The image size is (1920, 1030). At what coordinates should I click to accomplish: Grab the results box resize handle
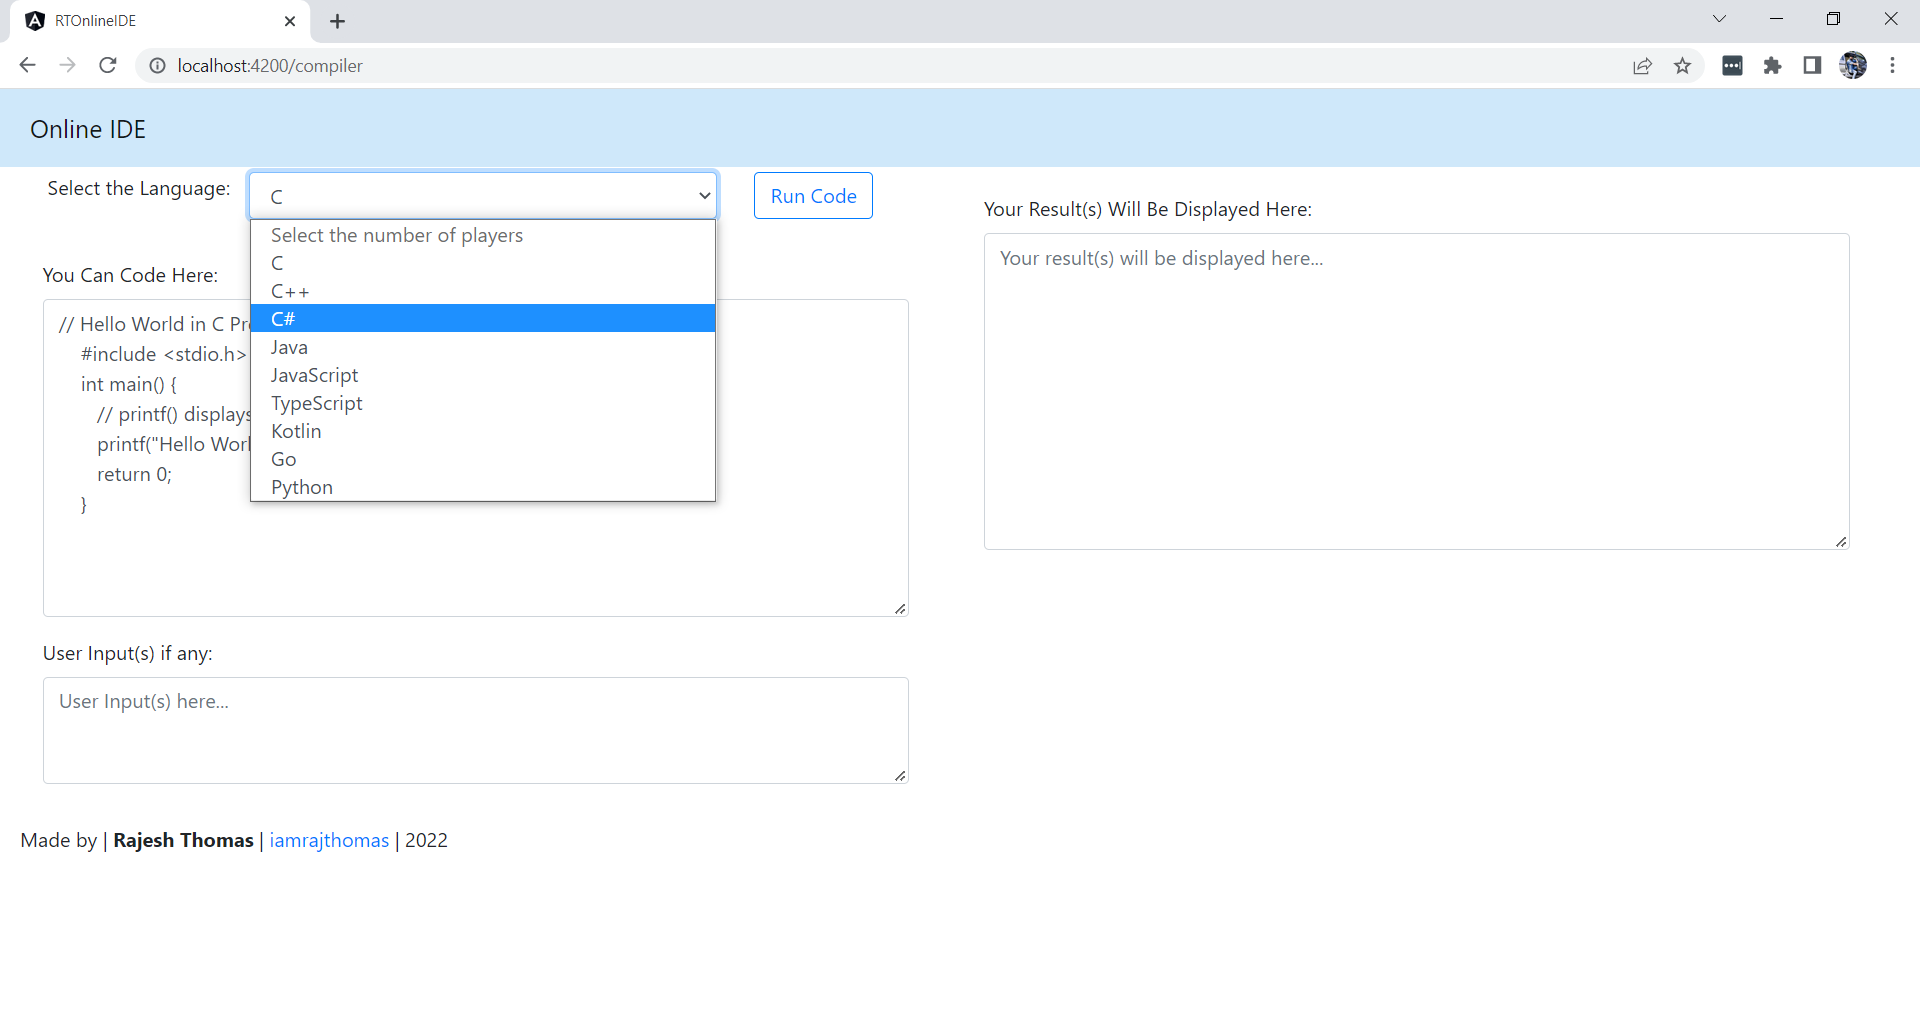click(x=1841, y=541)
